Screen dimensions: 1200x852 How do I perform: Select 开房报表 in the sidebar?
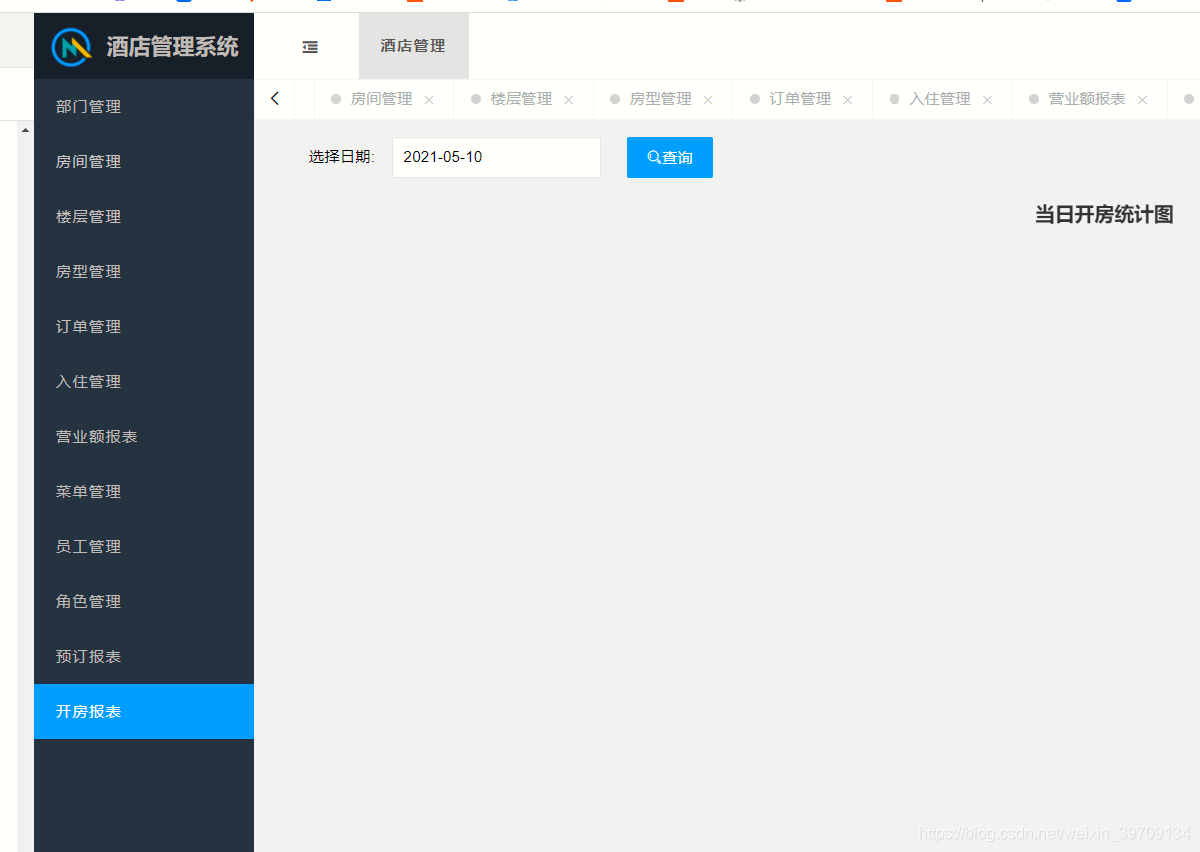(144, 712)
